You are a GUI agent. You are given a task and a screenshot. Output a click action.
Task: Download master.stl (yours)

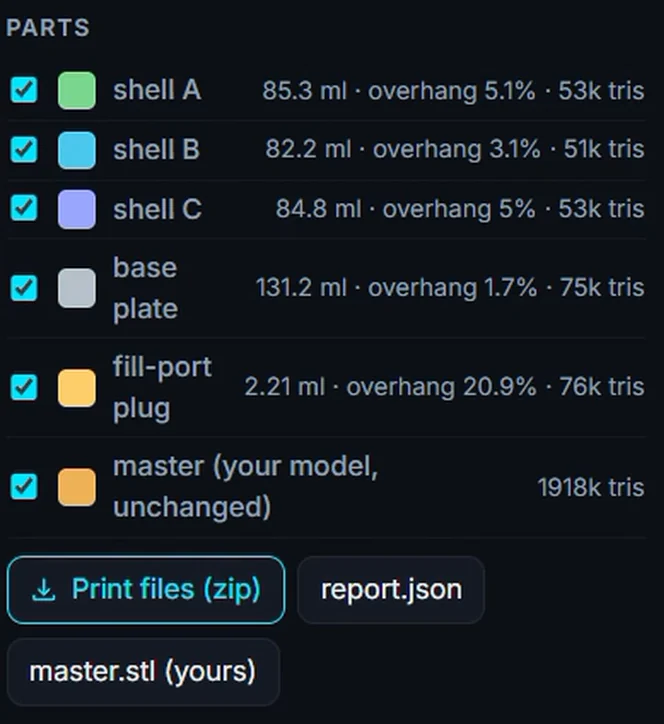(x=143, y=672)
